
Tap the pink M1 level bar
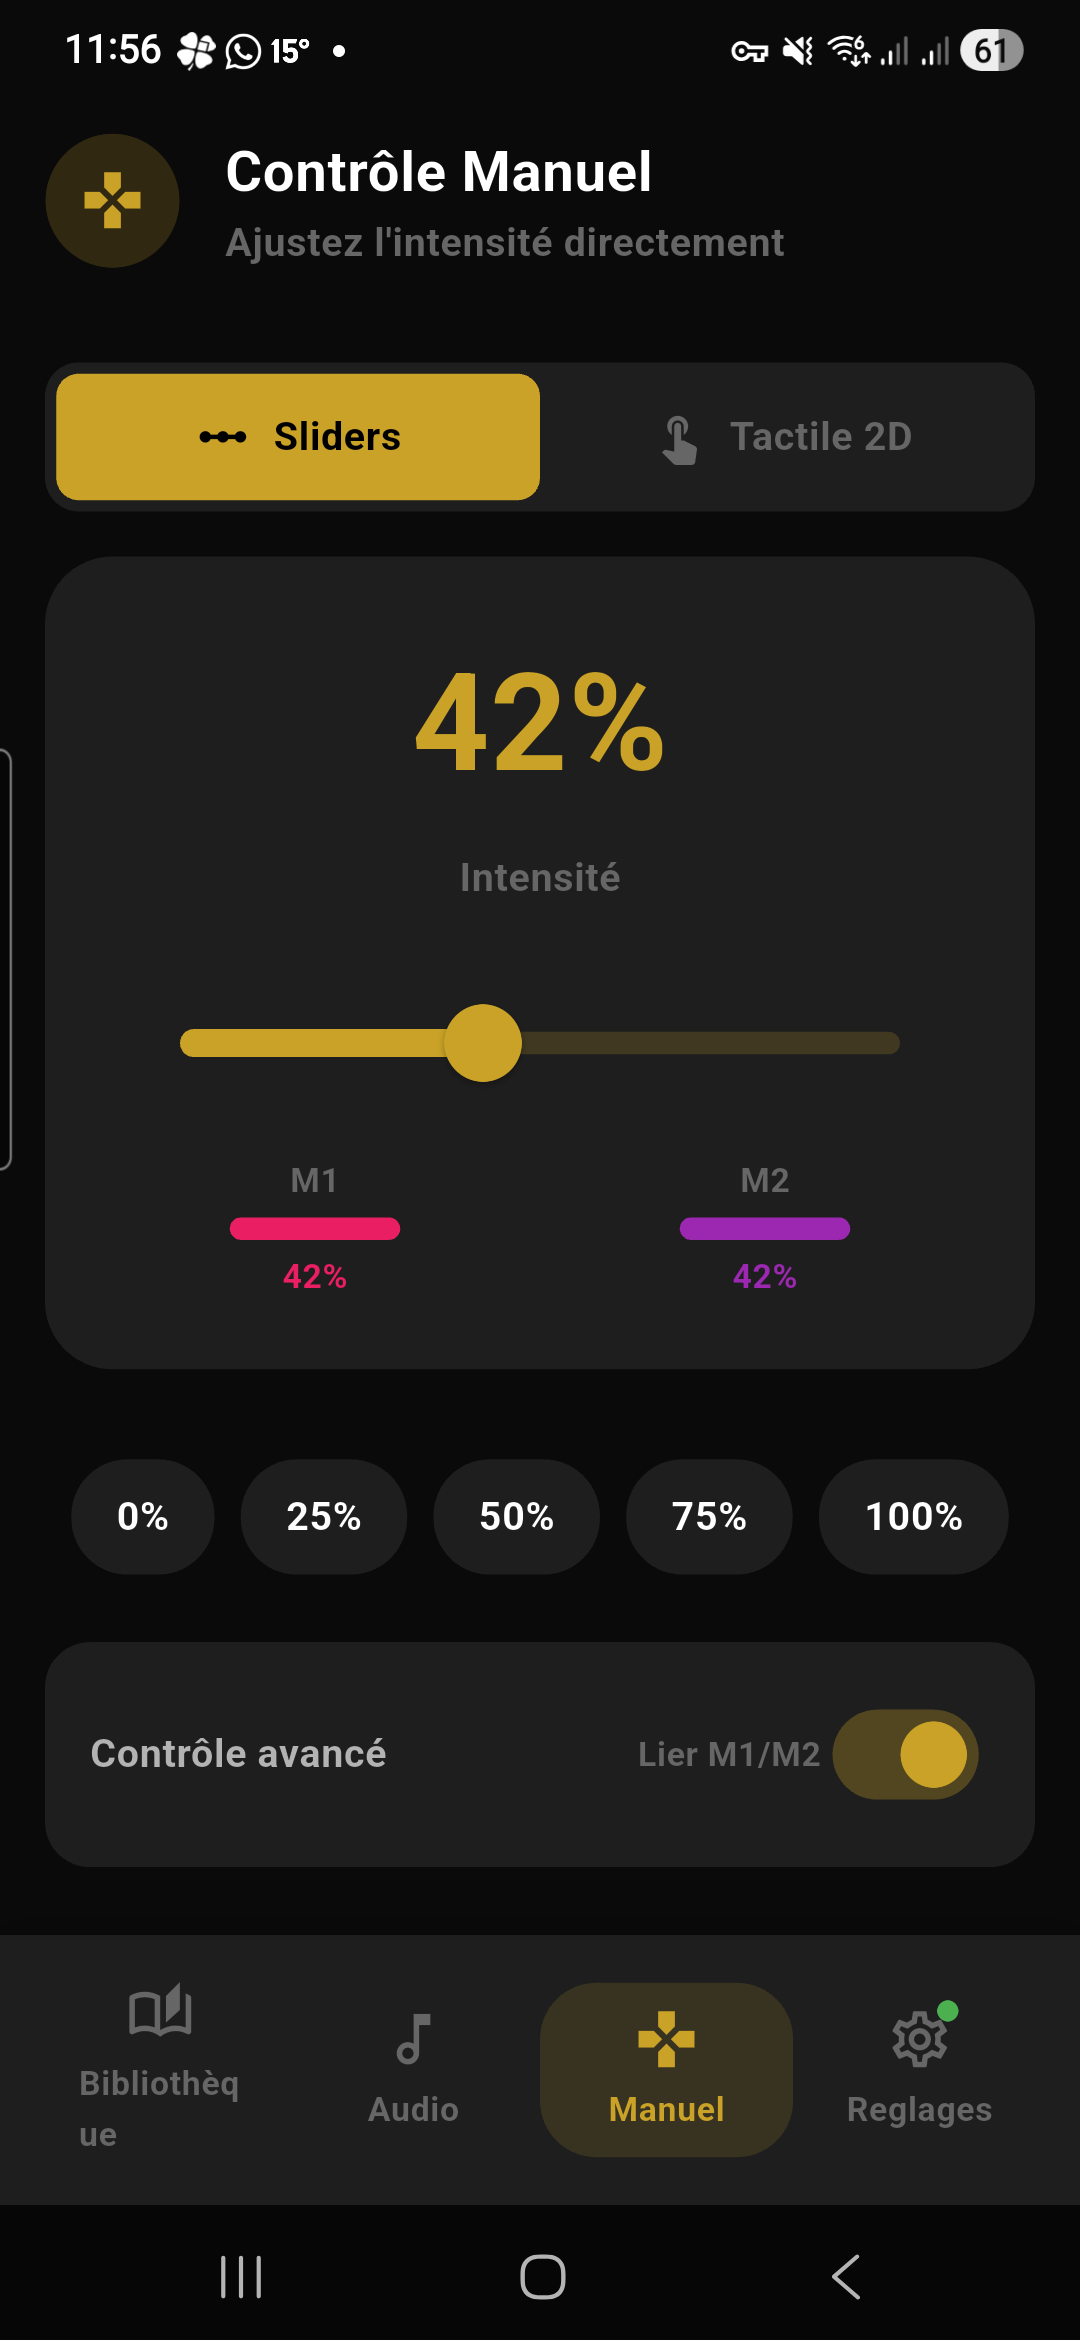315,1229
